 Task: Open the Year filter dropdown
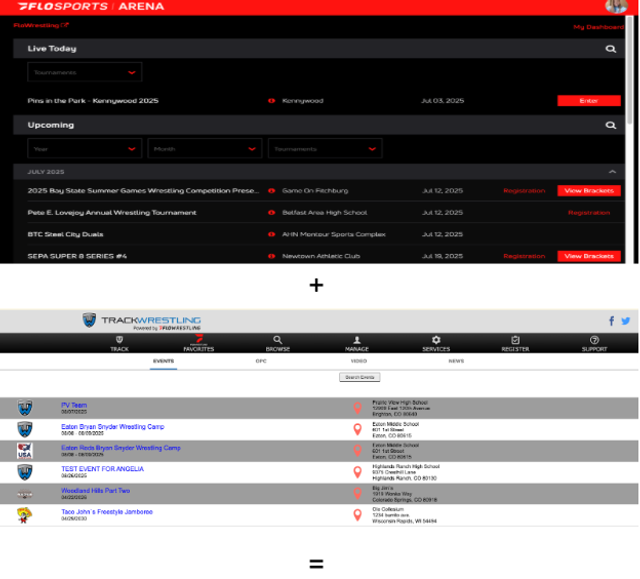[x=84, y=149]
